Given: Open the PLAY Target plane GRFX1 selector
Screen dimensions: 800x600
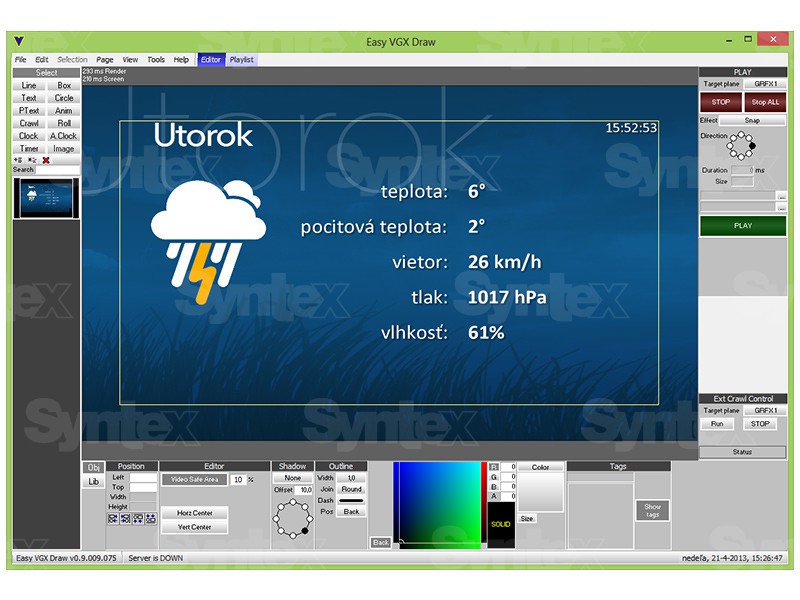Looking at the screenshot, I should point(765,85).
